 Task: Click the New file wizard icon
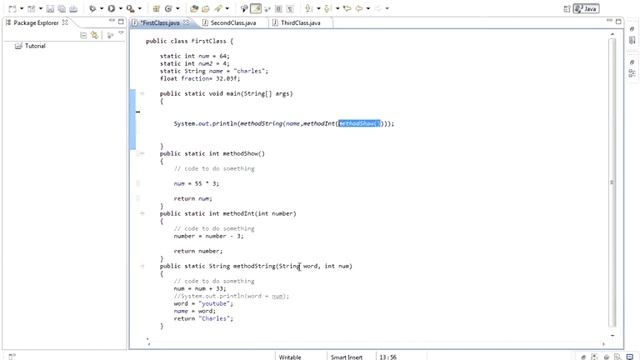point(12,9)
